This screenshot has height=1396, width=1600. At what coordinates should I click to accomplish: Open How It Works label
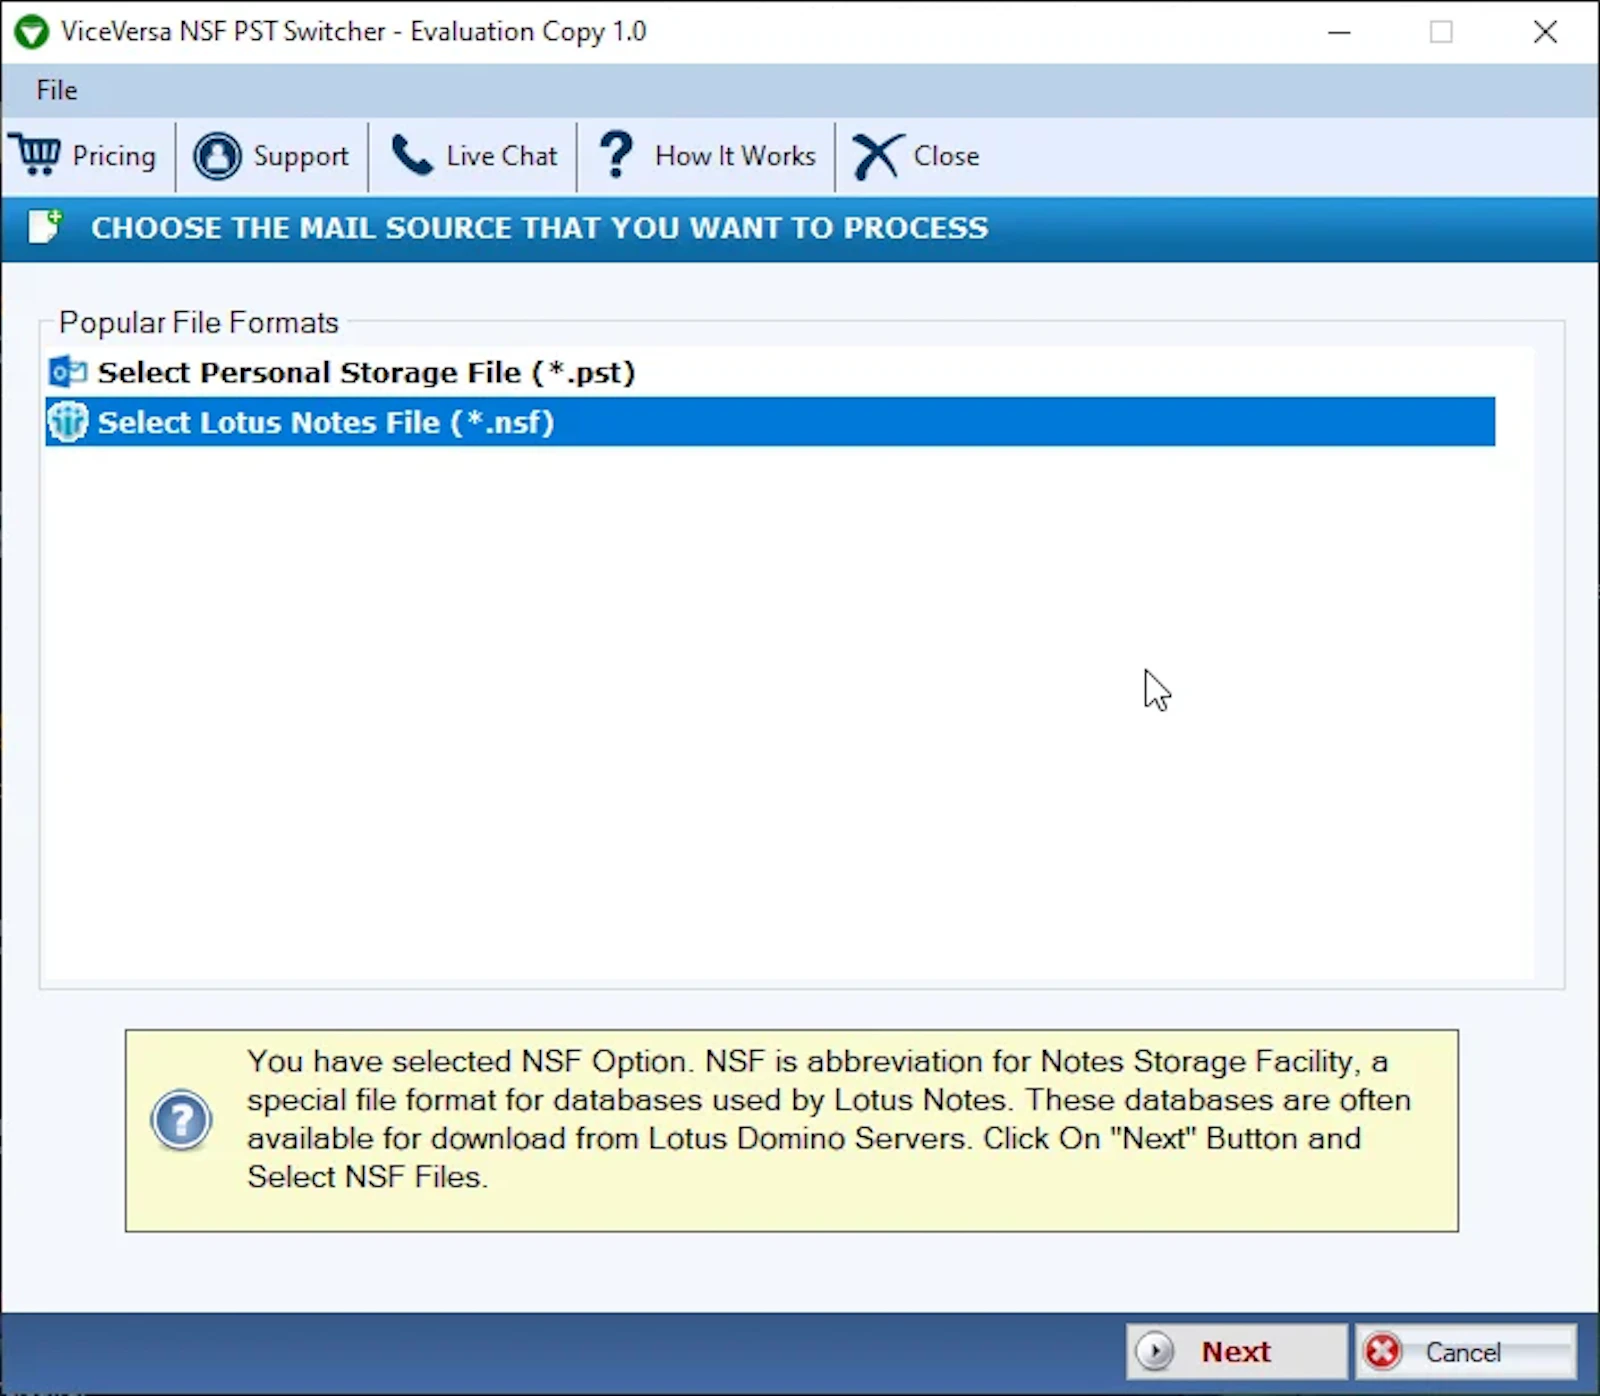(735, 156)
